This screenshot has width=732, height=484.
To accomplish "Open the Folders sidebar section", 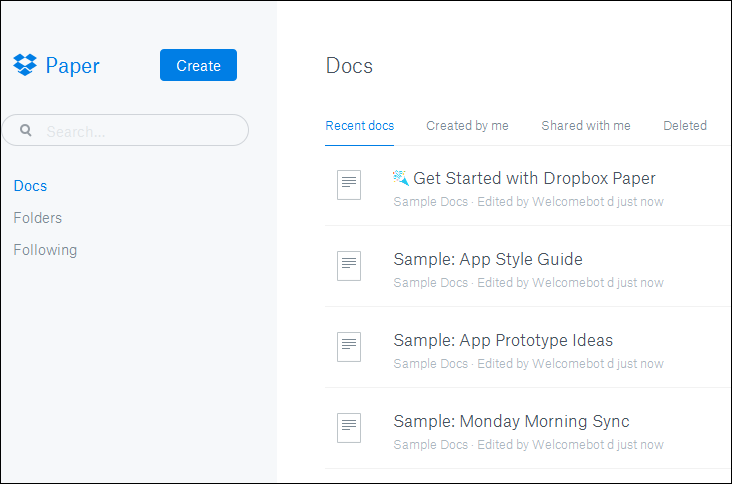I will (x=38, y=218).
